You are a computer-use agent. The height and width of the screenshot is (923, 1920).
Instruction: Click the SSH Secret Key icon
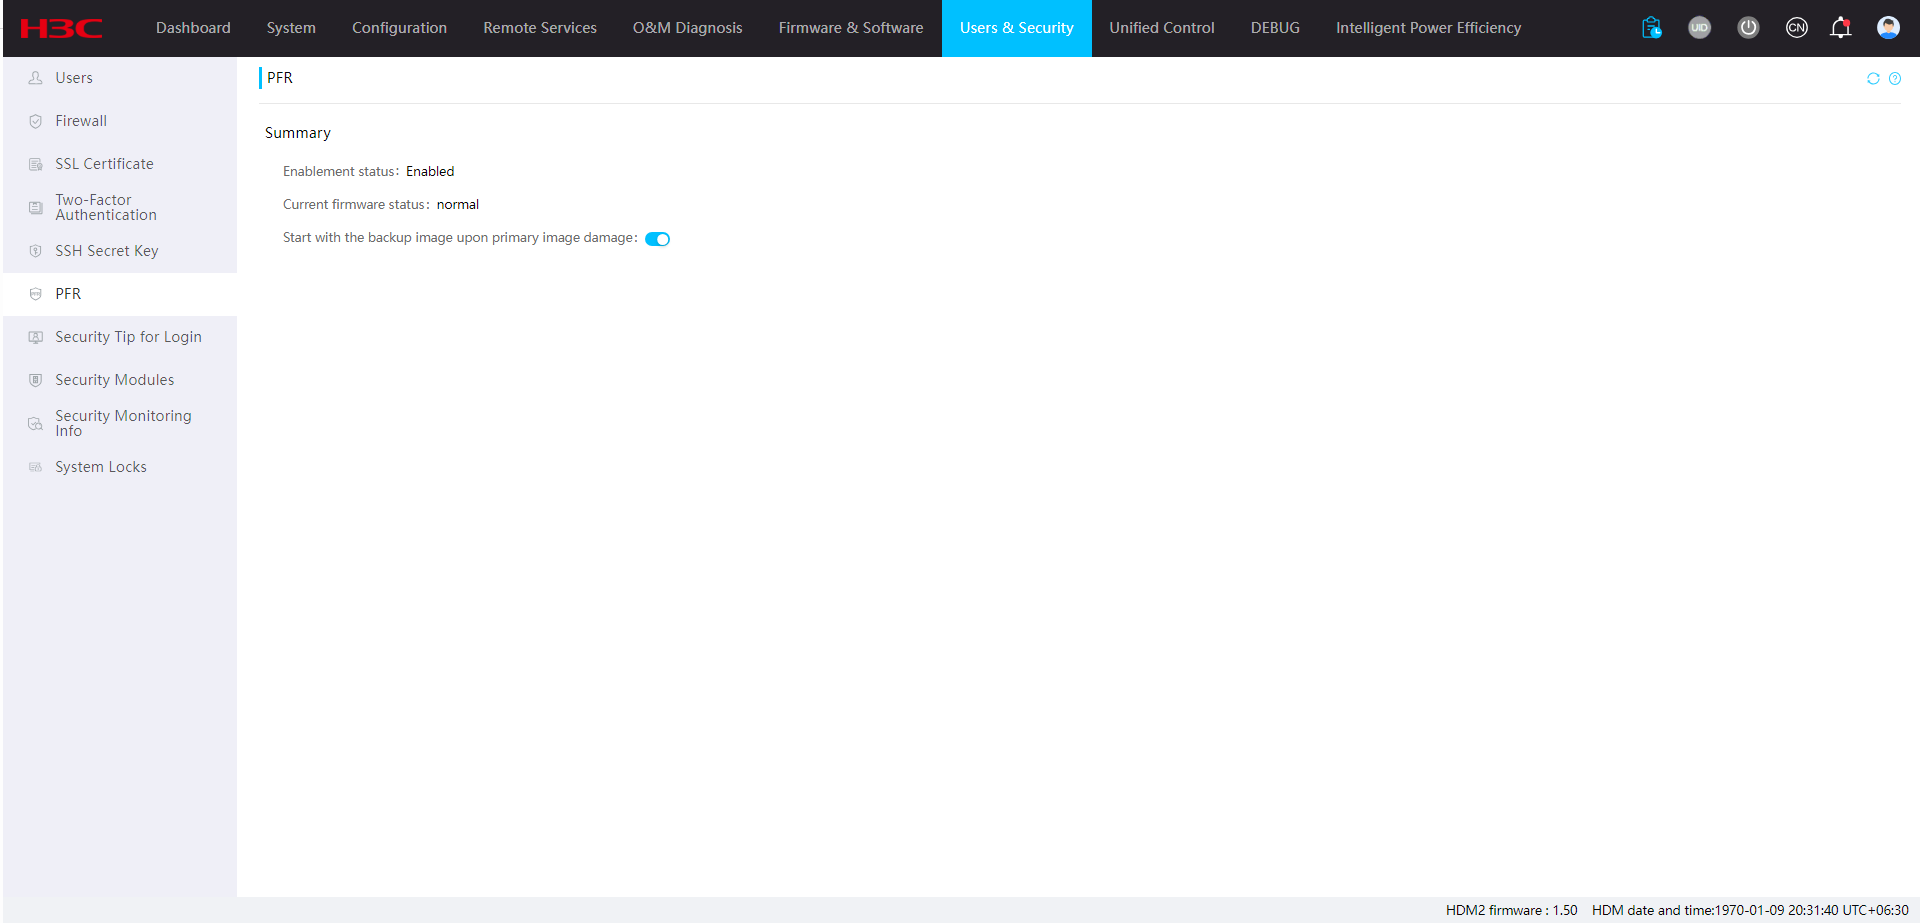tap(35, 251)
